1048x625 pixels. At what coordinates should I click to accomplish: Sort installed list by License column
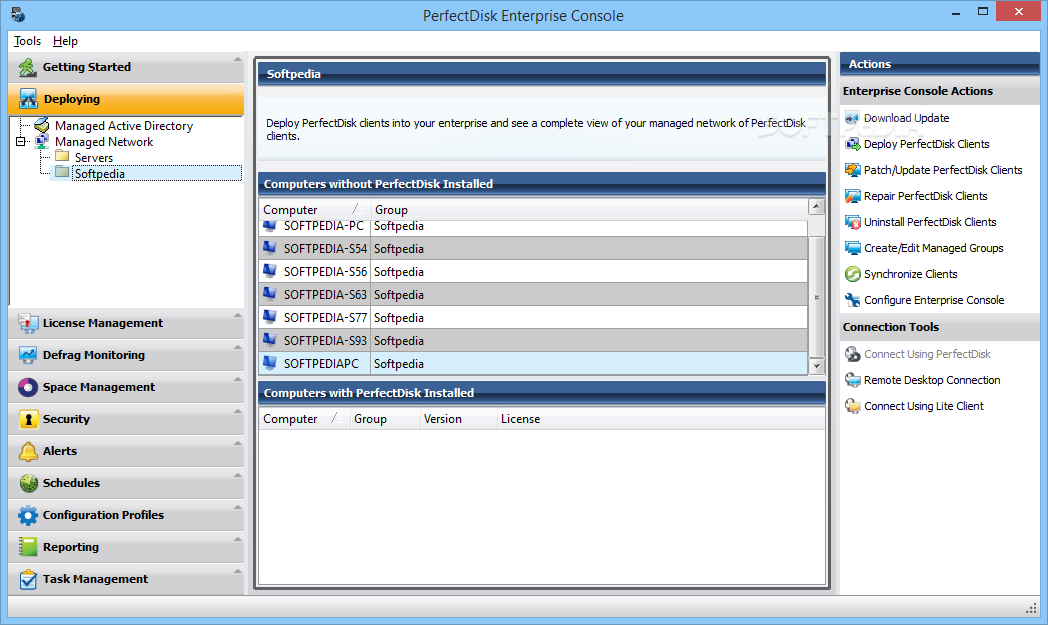click(660, 419)
